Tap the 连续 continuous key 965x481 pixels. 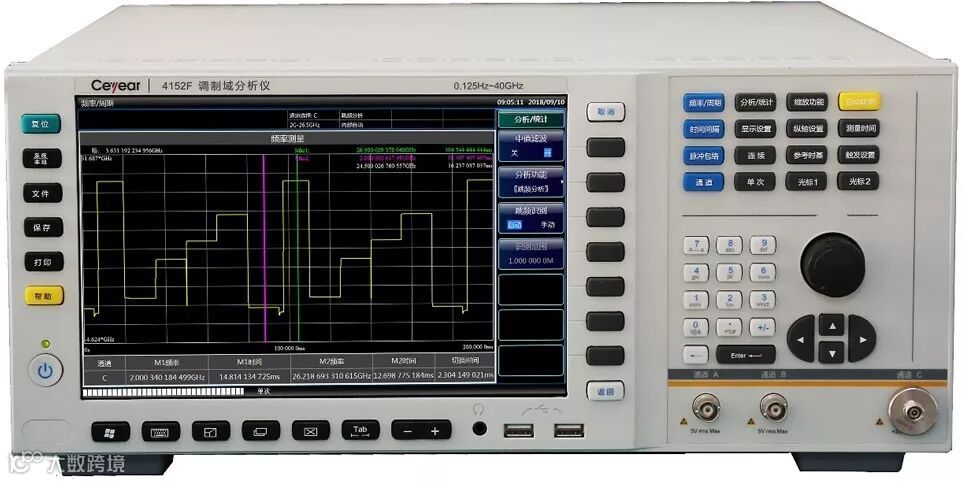click(755, 155)
